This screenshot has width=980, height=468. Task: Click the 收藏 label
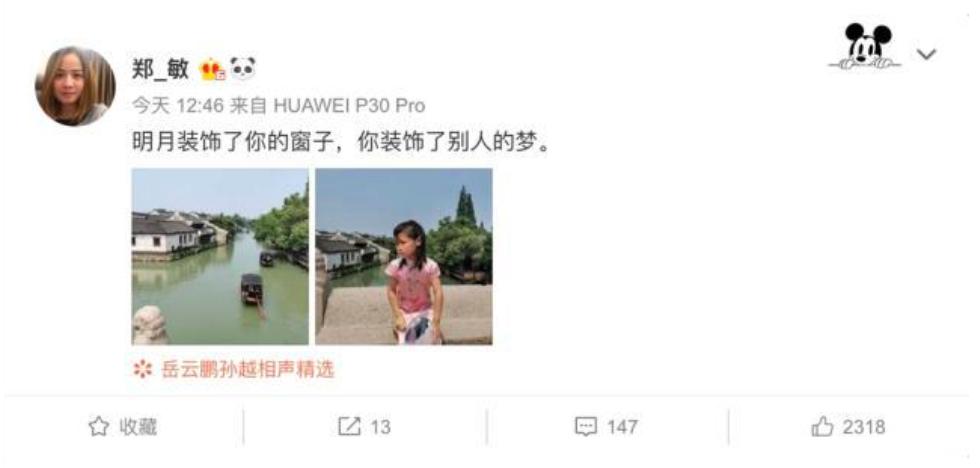[x=138, y=427]
